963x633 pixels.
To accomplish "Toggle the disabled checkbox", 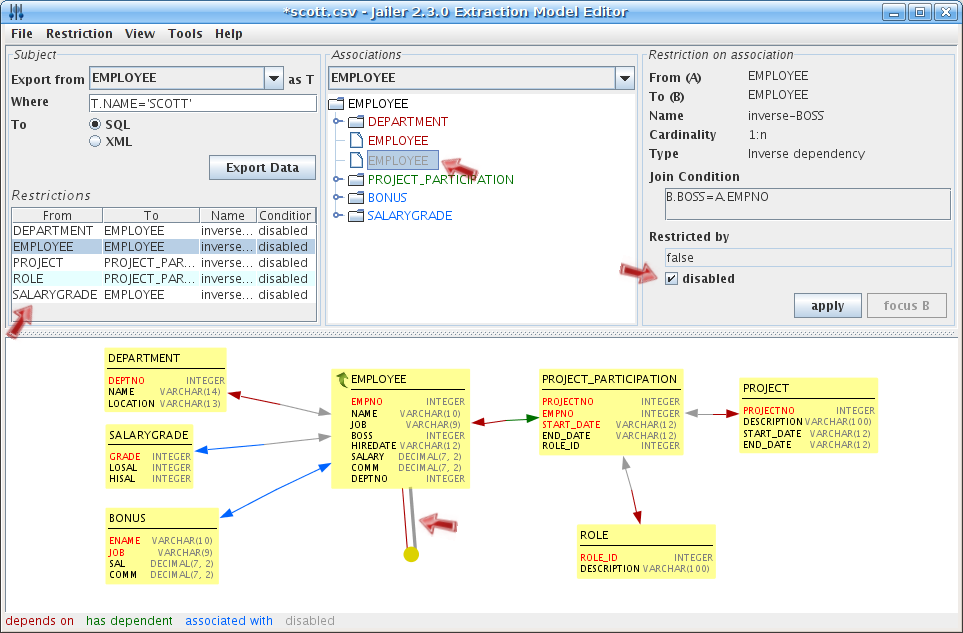I will (x=671, y=279).
